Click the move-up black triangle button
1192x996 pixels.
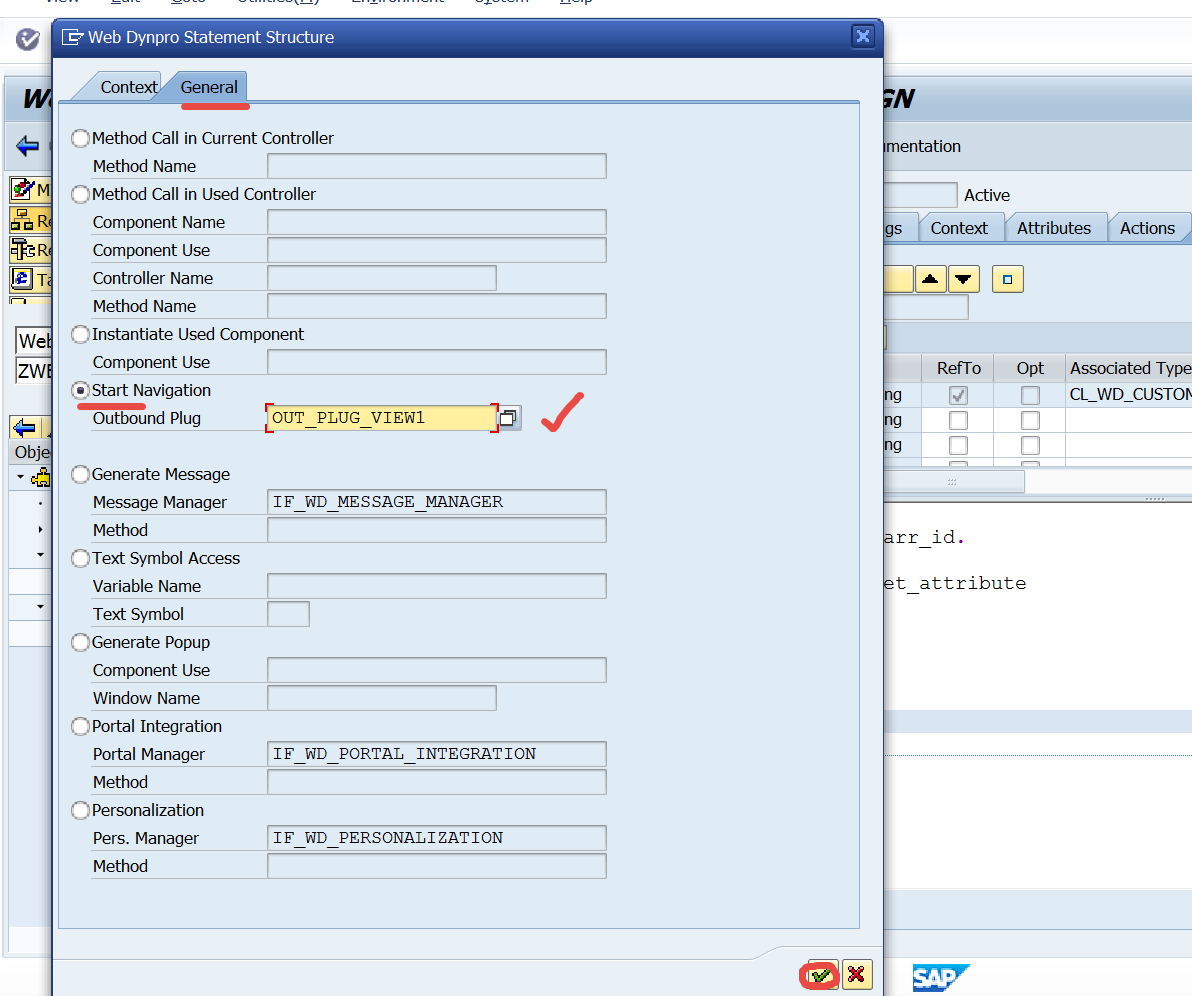pyautogui.click(x=930, y=279)
